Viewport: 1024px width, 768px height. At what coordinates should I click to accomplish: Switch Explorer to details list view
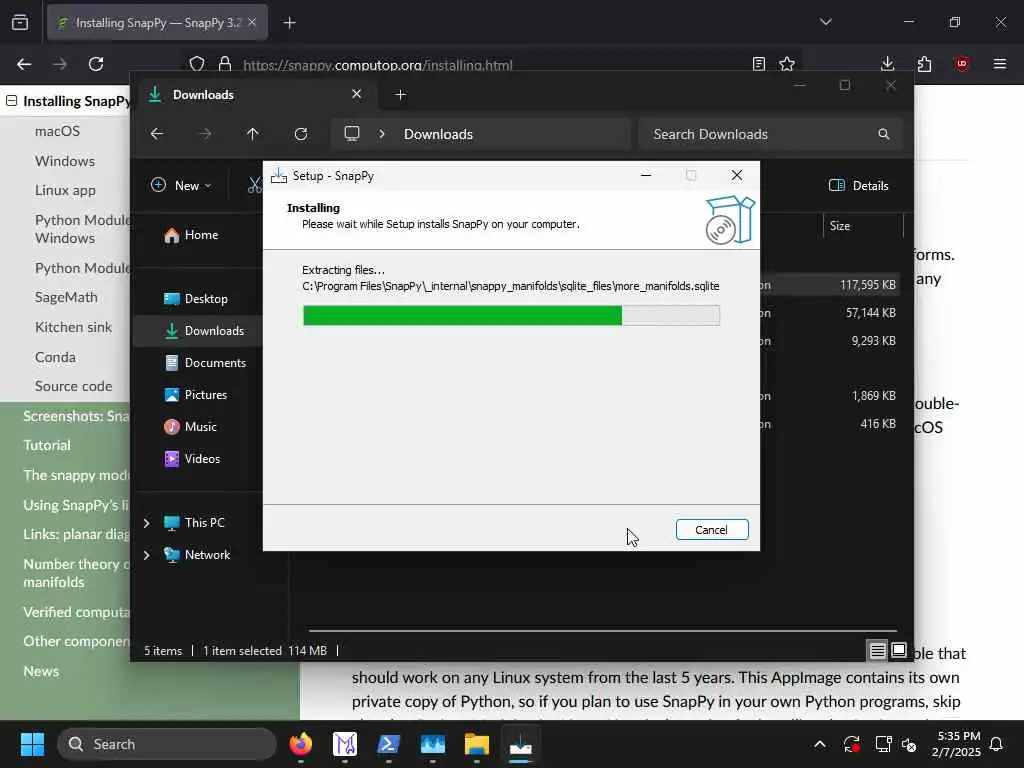click(x=878, y=651)
